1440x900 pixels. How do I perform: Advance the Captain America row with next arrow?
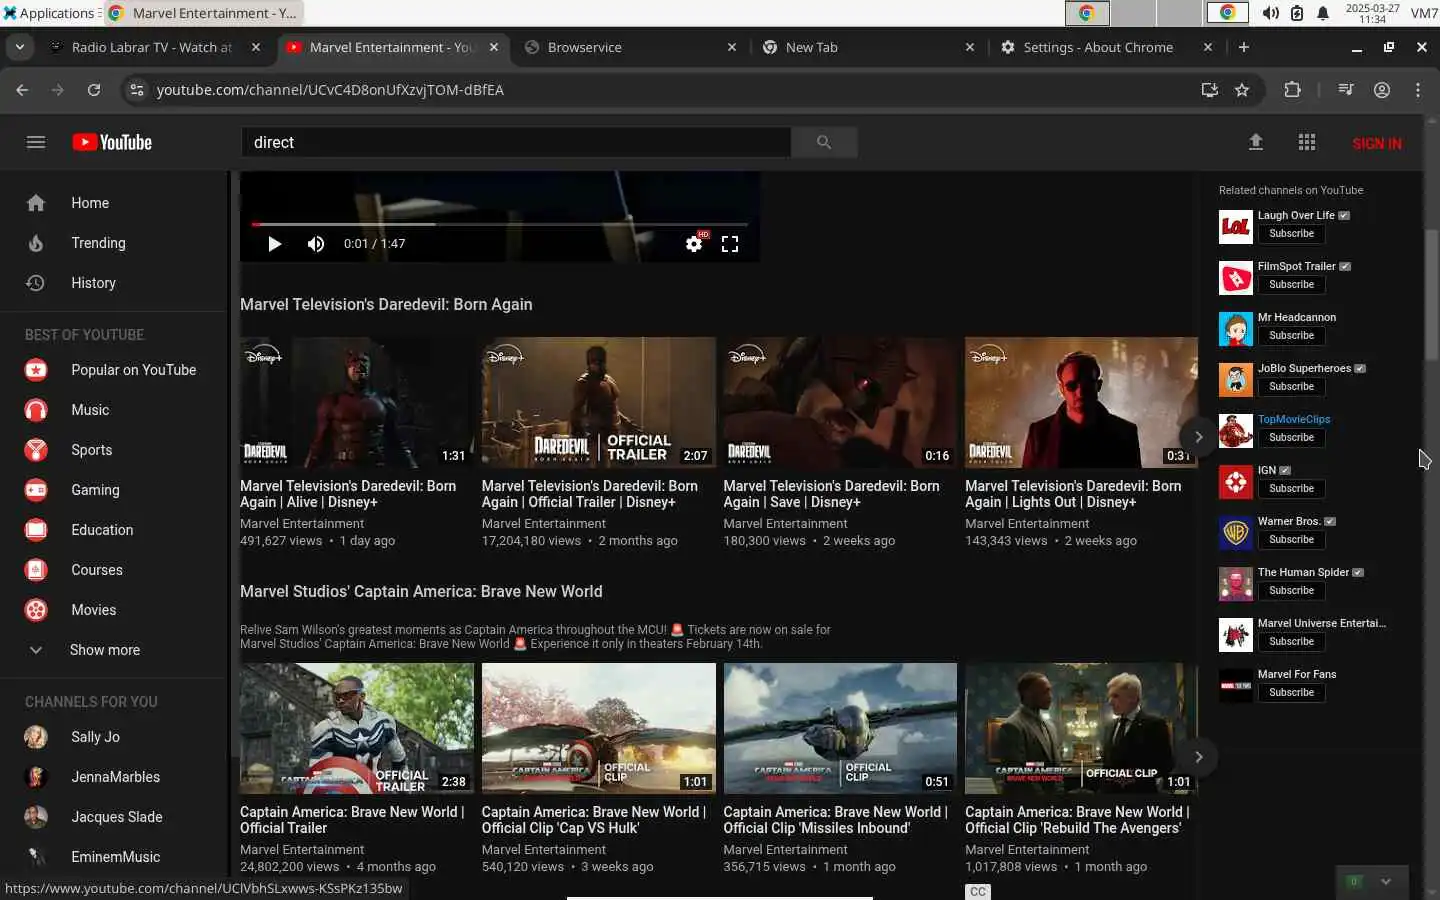click(1198, 757)
